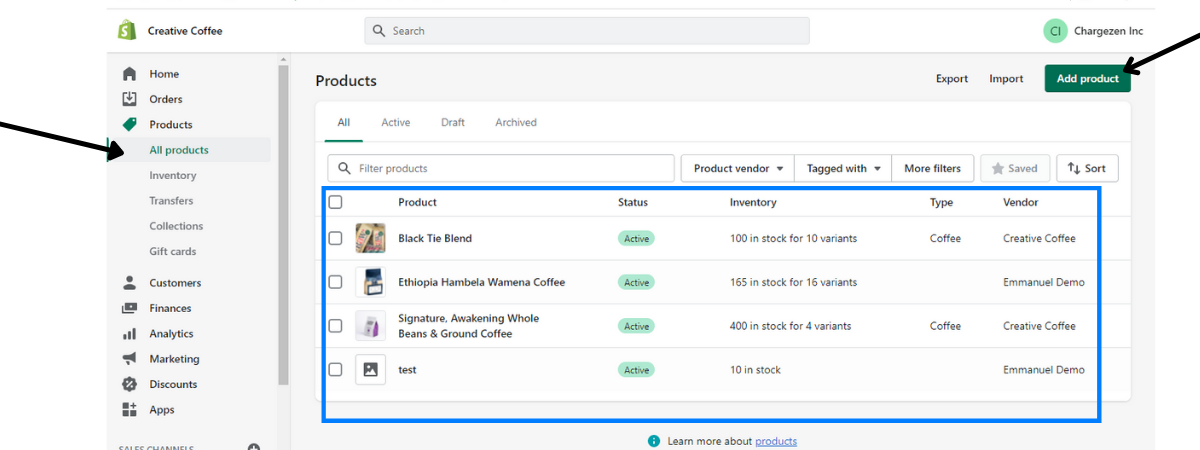Open Ethiopia Hambela Wamena Coffee thumbnail
Screen dimensions: 1200x450
point(370,282)
